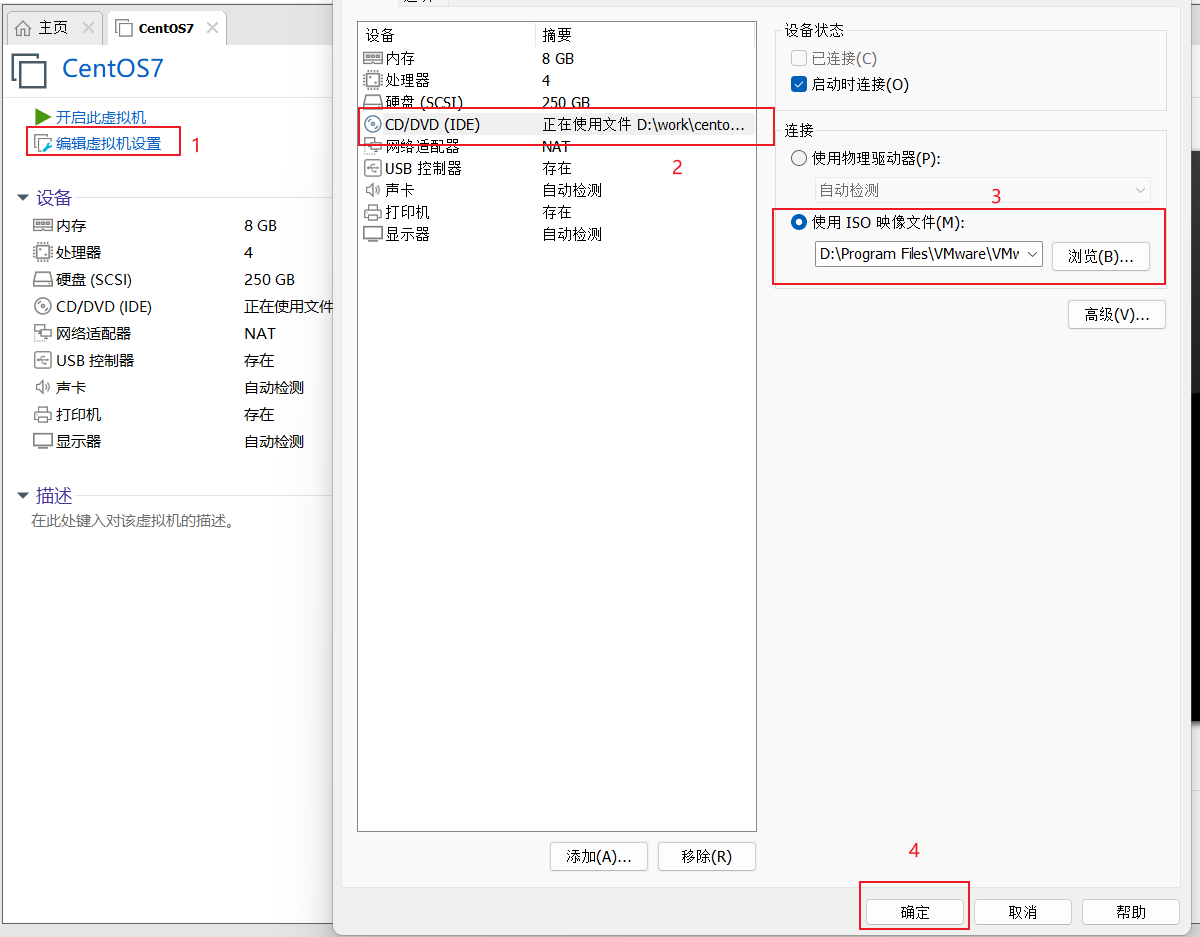Collapse the 设备 section in left panel

pos(23,198)
